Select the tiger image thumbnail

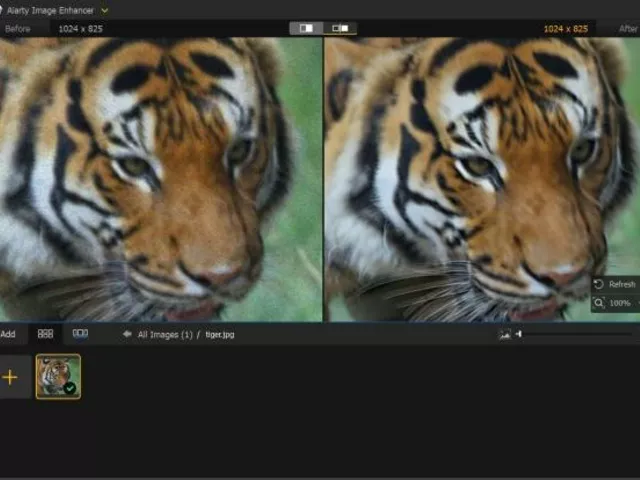coord(57,374)
